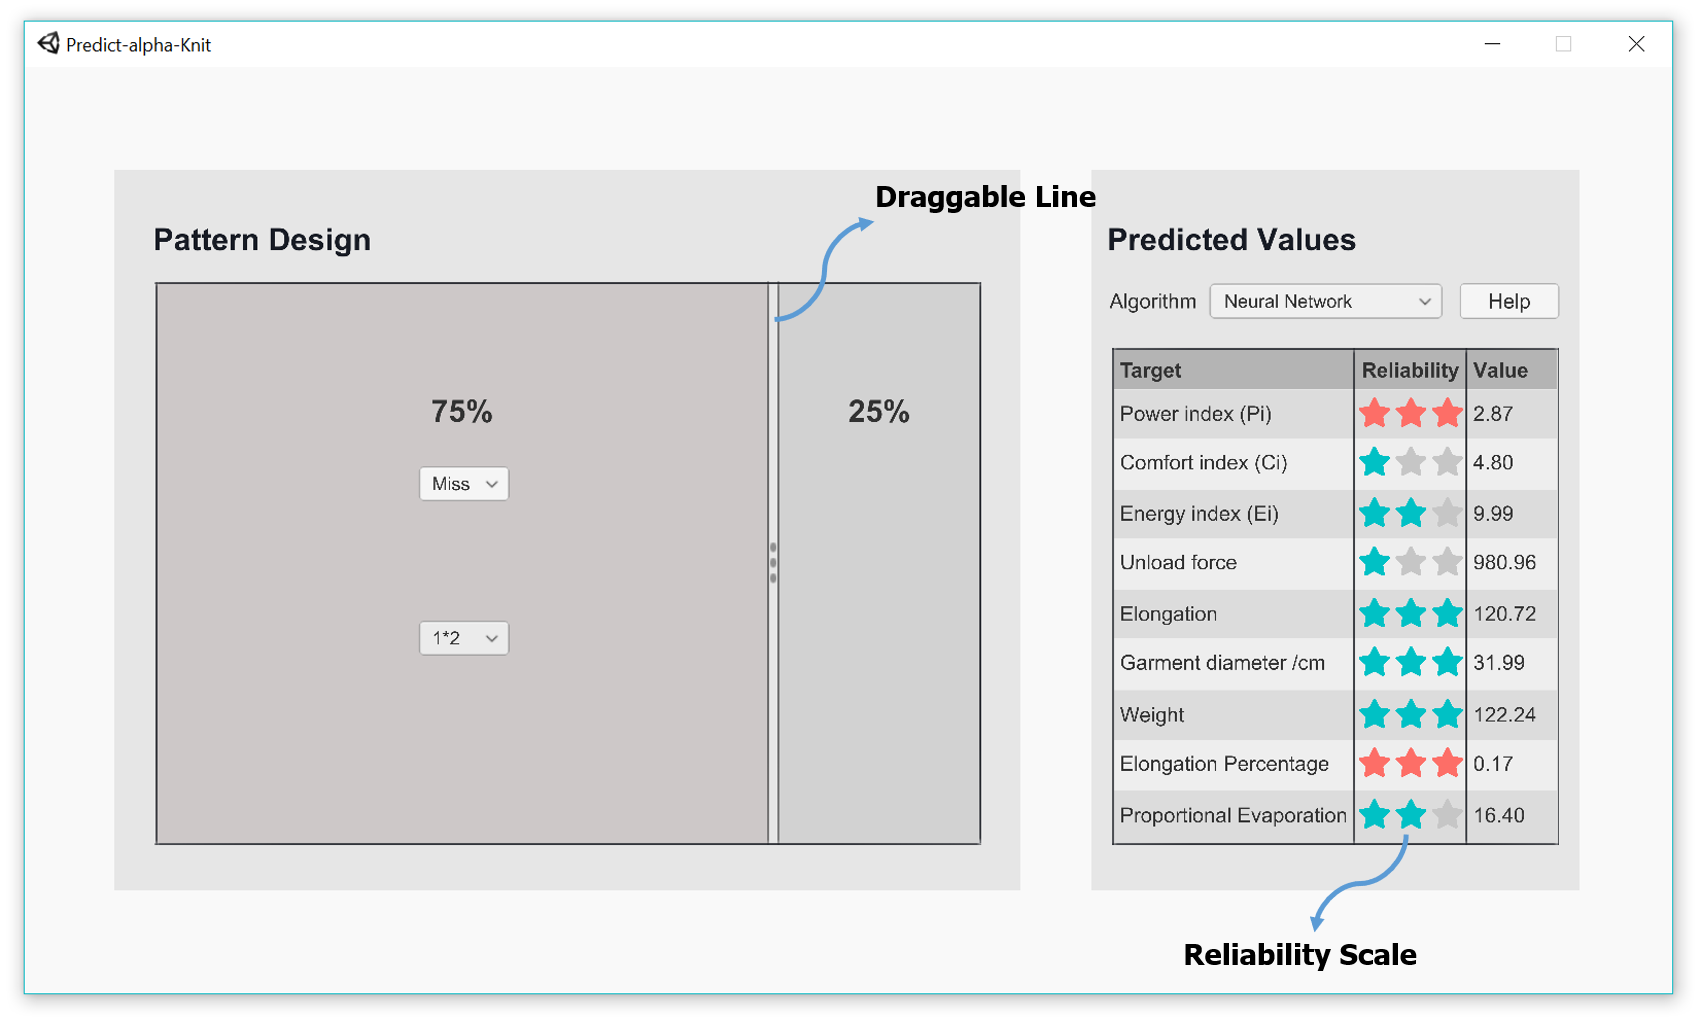
Task: Open the Miss stitch type dropdown
Action: [464, 484]
